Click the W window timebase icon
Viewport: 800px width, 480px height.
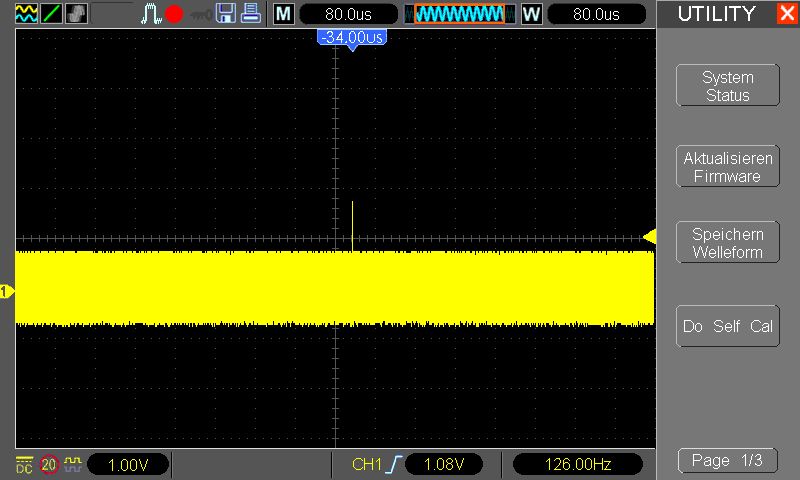click(x=531, y=14)
